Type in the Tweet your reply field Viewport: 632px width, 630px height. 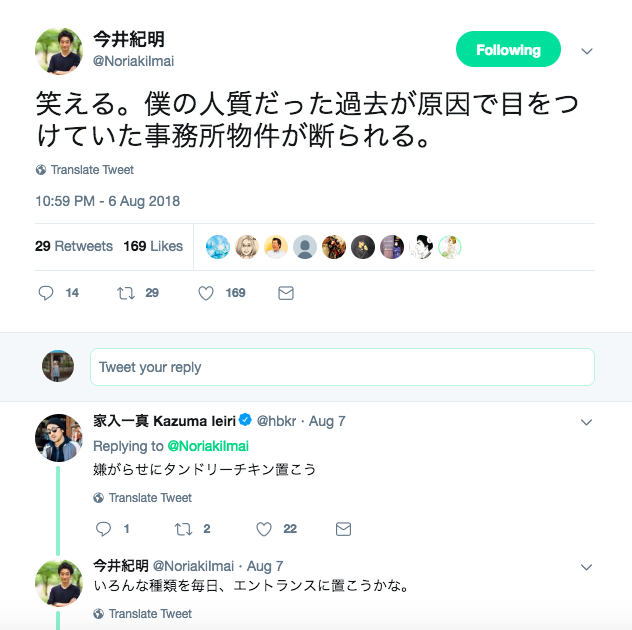[342, 367]
